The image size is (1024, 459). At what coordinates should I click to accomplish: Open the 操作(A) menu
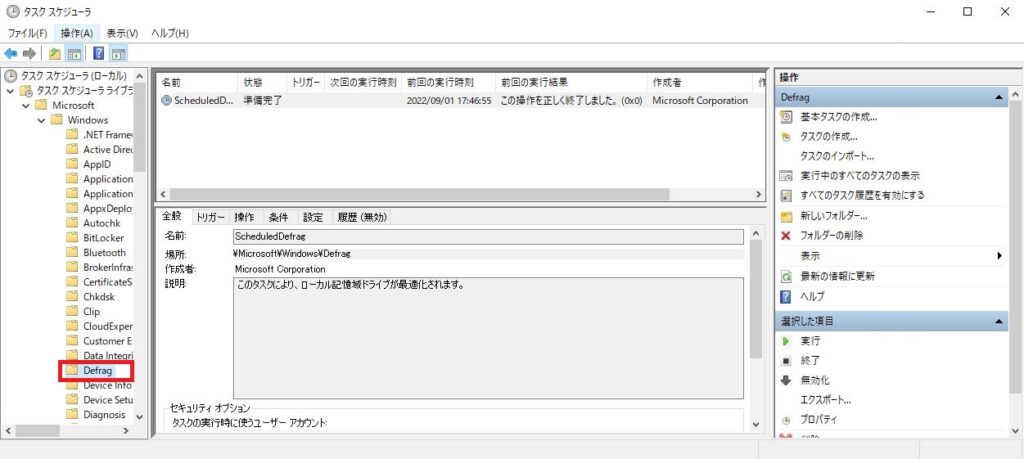tap(77, 33)
